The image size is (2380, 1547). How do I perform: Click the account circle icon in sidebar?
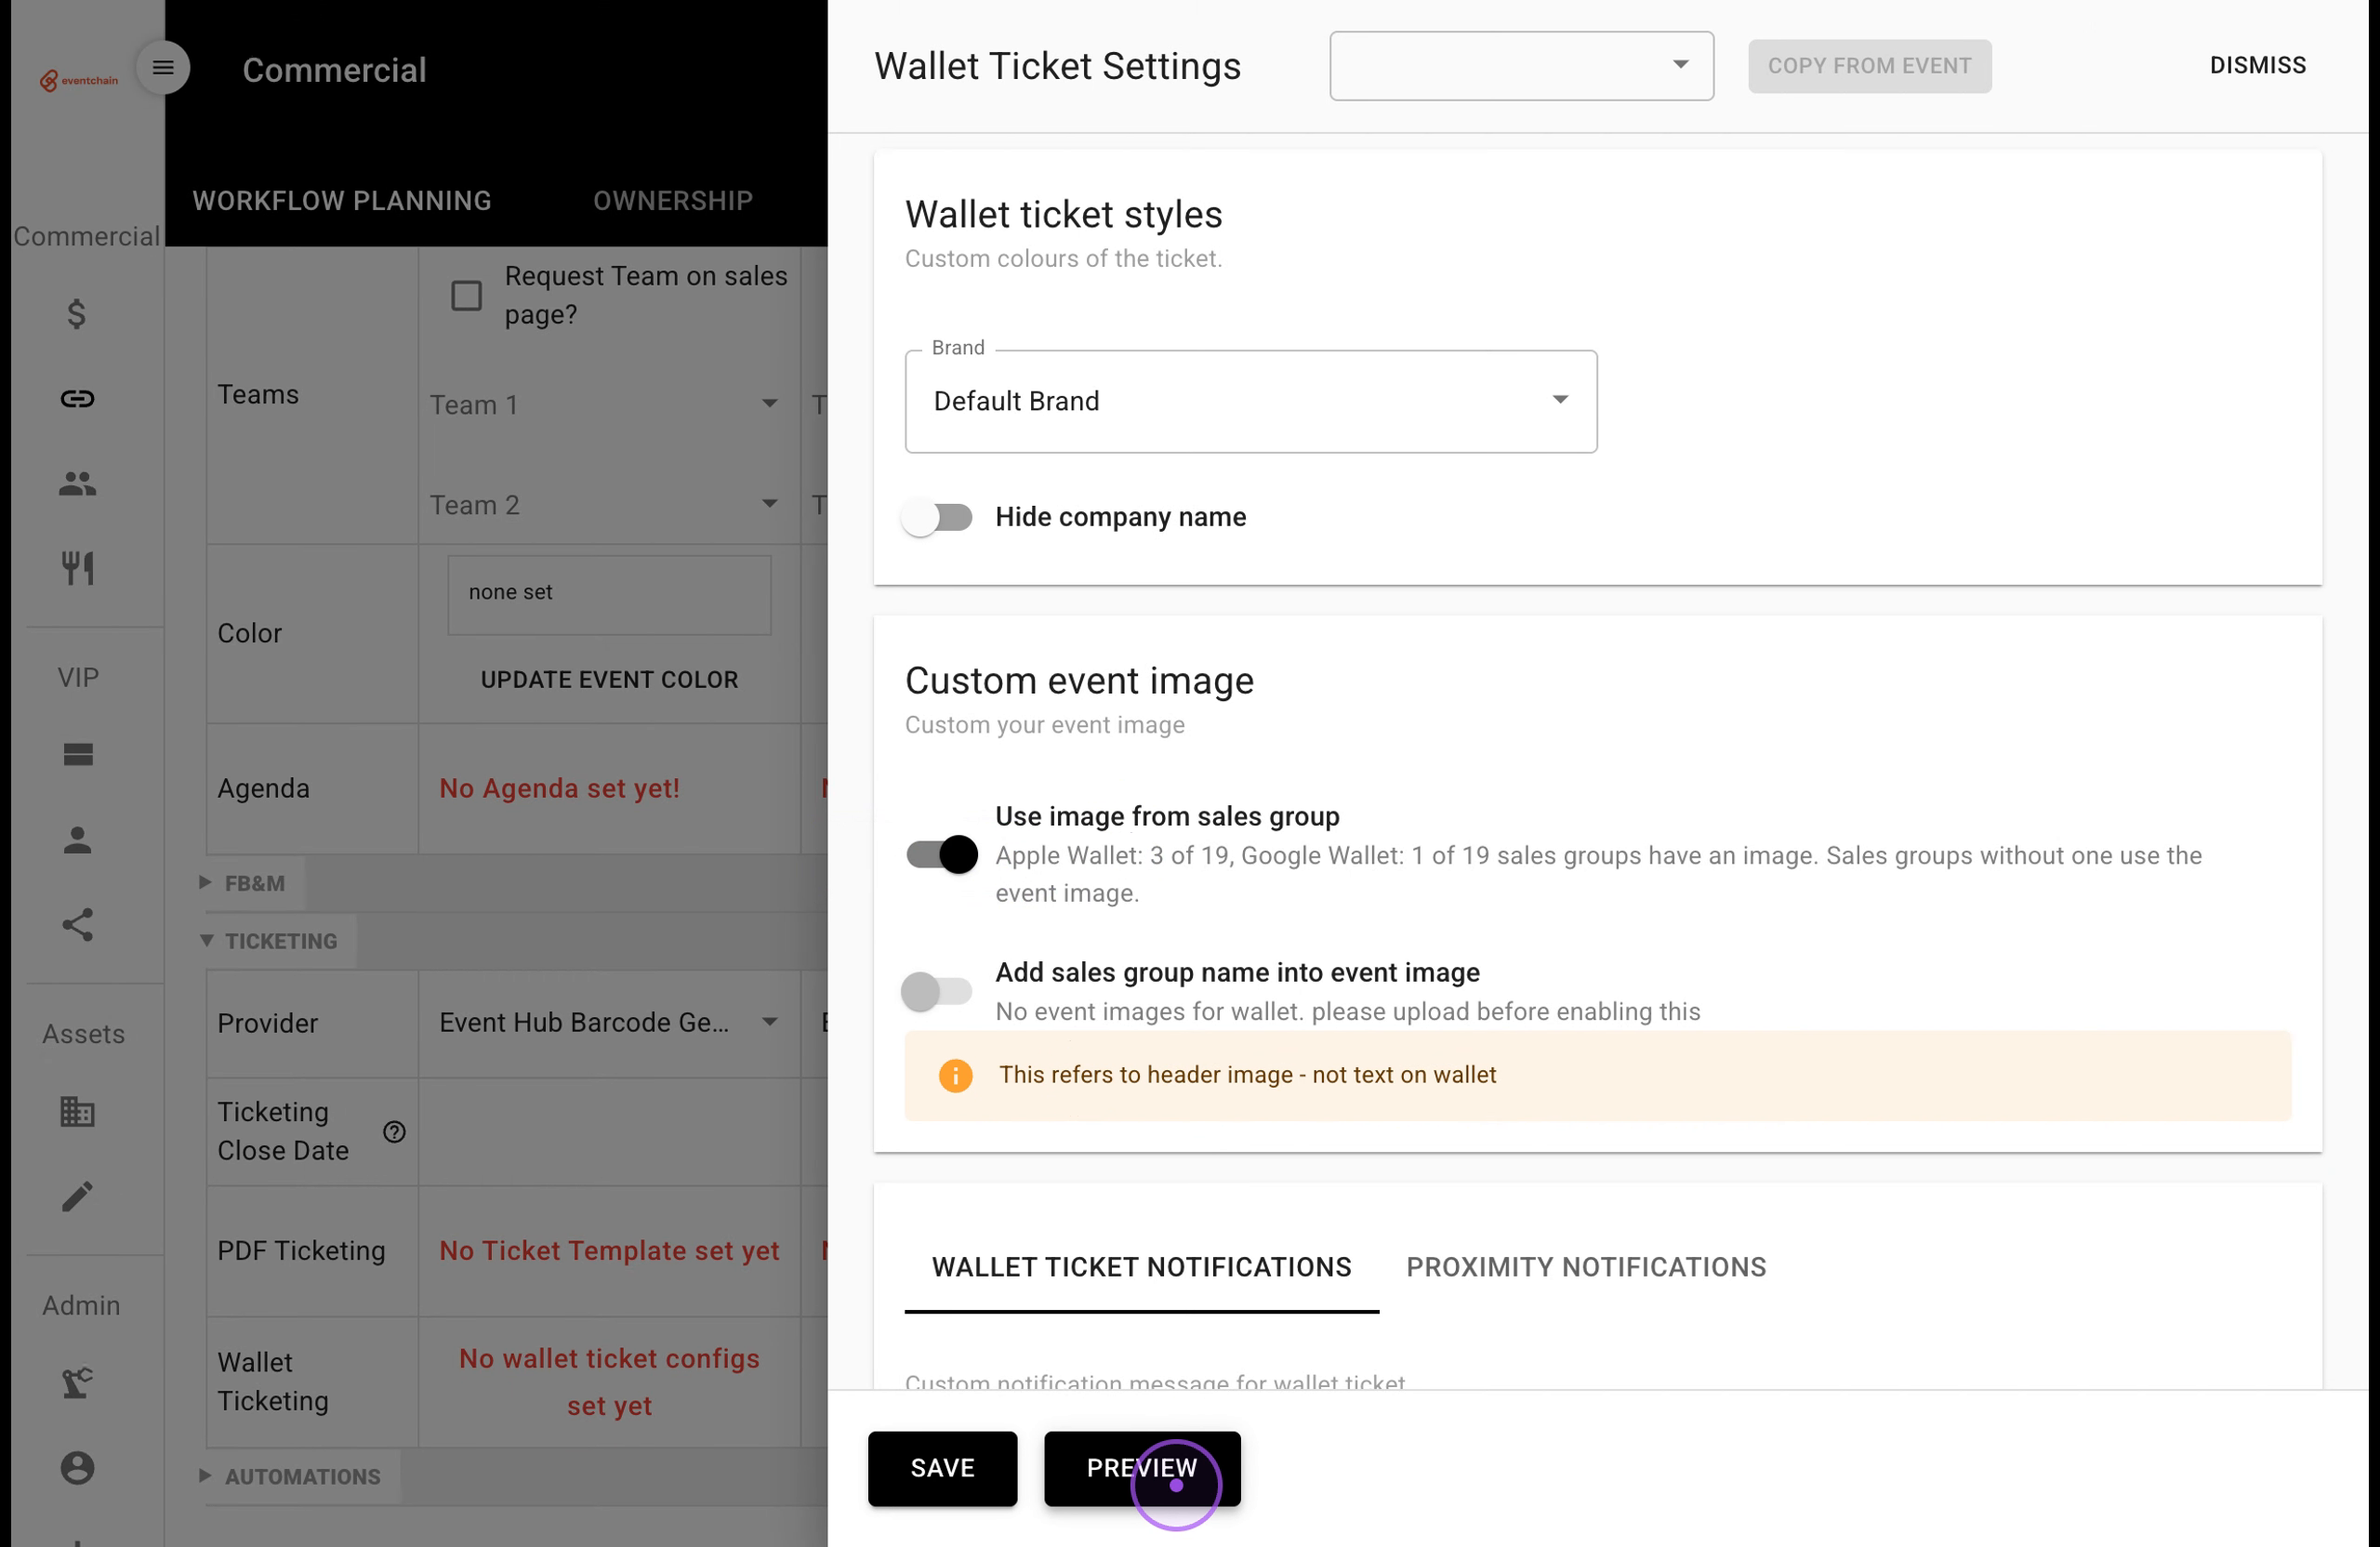click(77, 1467)
